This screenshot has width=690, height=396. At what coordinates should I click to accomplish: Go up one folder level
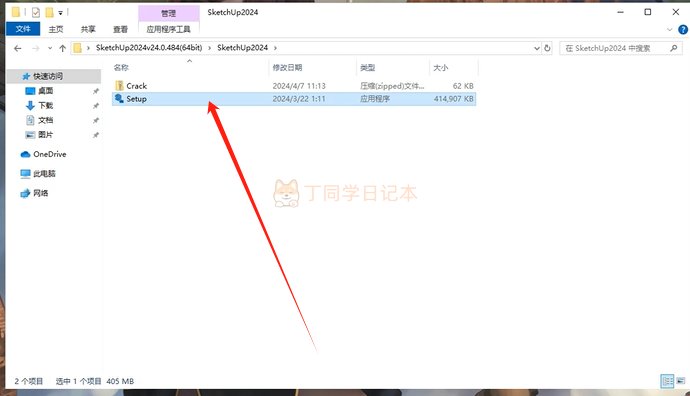pyautogui.click(x=62, y=48)
